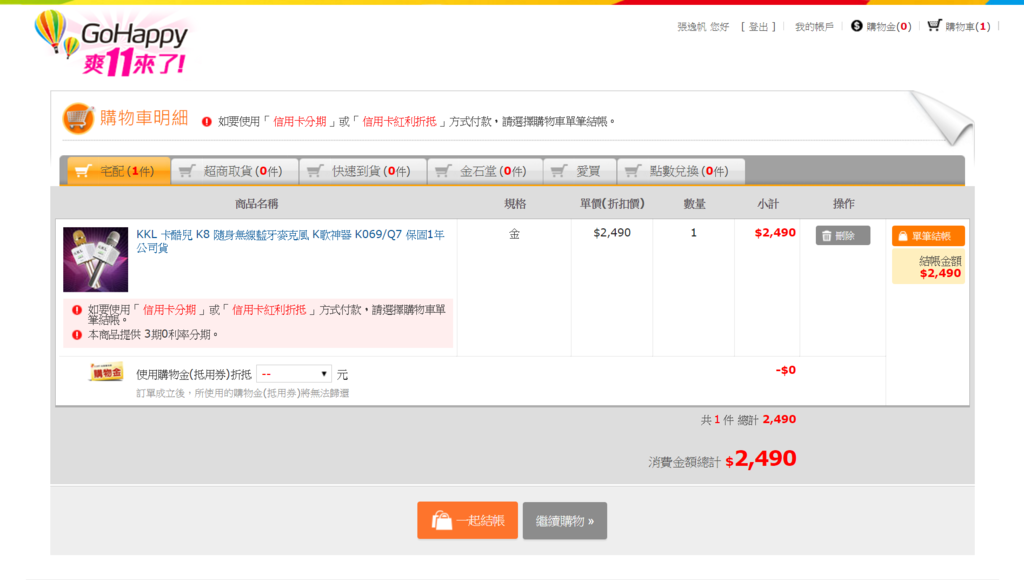Screen dimensions: 1024x580
Task: Open the 快速到貨 (0件) tab
Action: 363,171
